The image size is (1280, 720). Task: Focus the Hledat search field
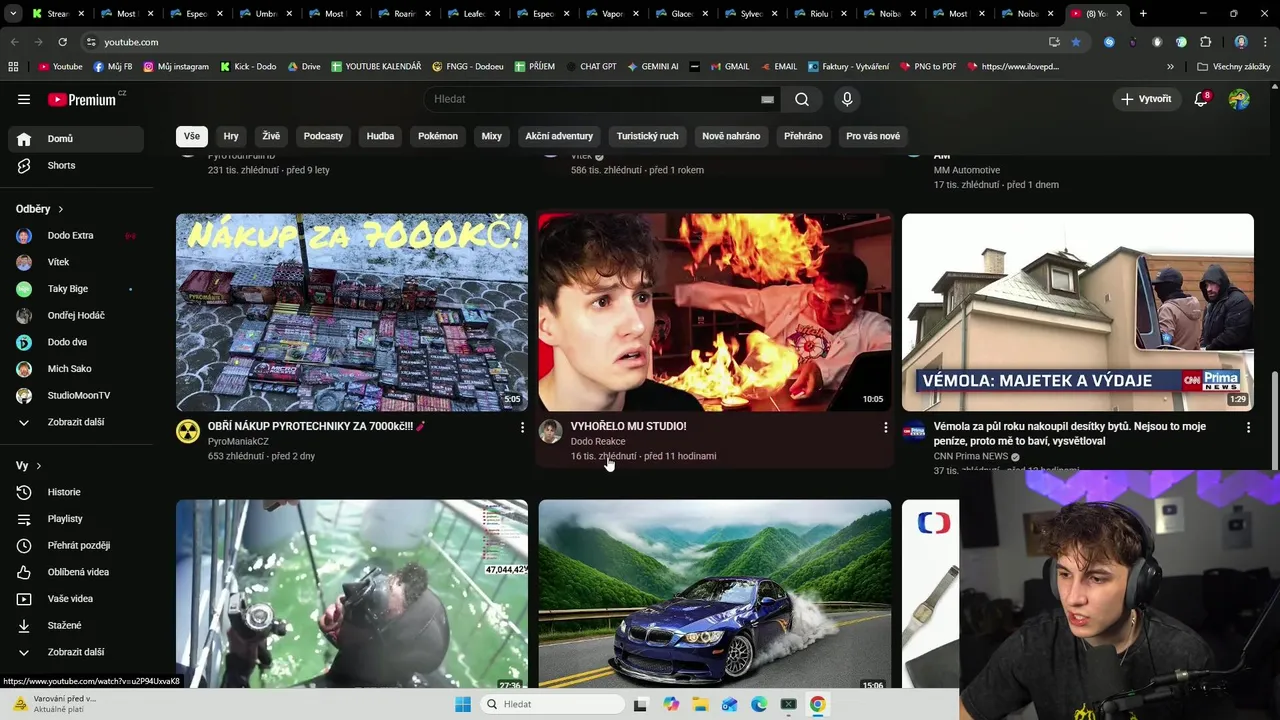tap(595, 99)
